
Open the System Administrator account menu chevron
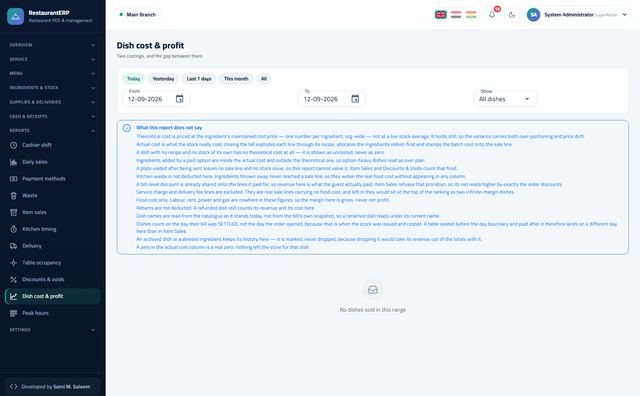click(x=624, y=15)
